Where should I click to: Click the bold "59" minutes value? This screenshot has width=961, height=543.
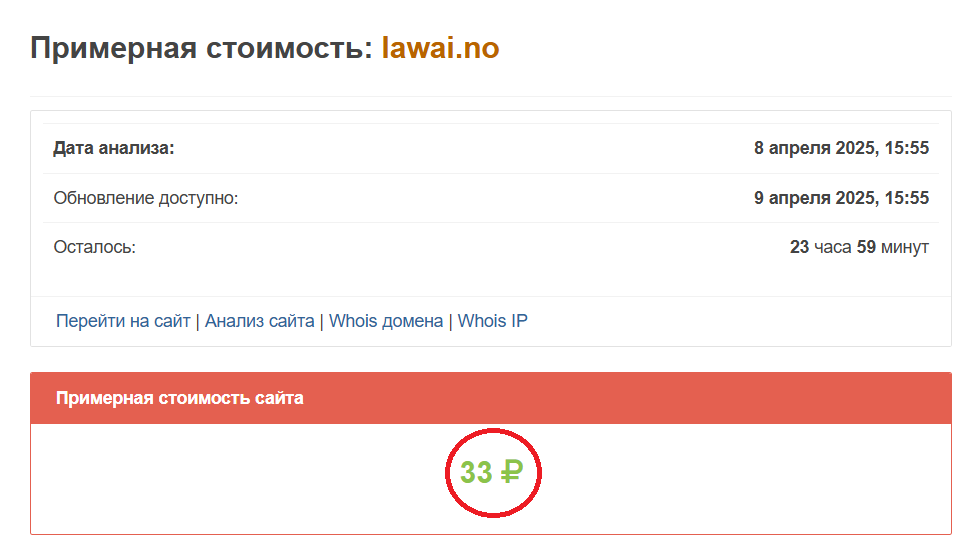866,246
